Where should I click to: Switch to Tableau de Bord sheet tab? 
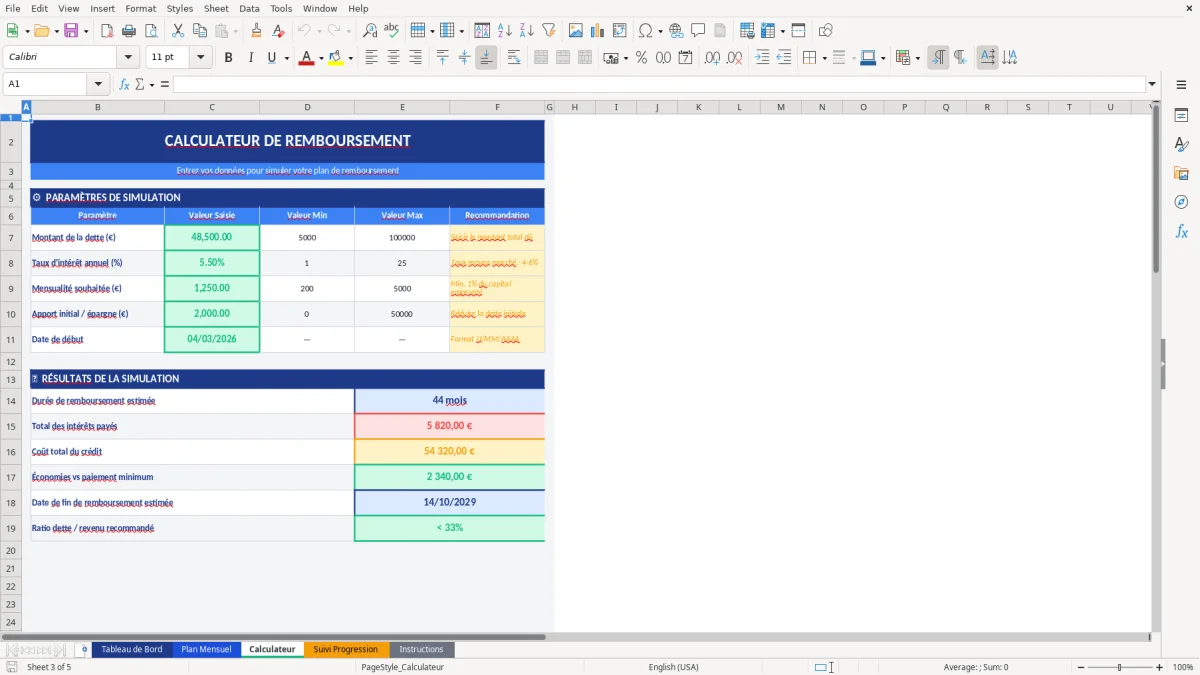(131, 649)
